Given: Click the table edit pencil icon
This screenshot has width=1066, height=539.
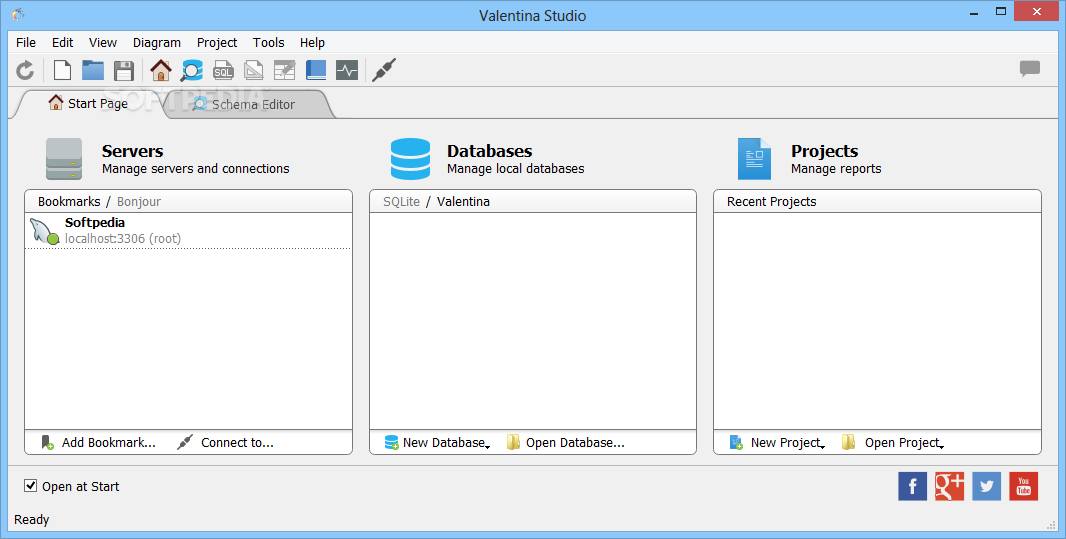Looking at the screenshot, I should point(284,70).
